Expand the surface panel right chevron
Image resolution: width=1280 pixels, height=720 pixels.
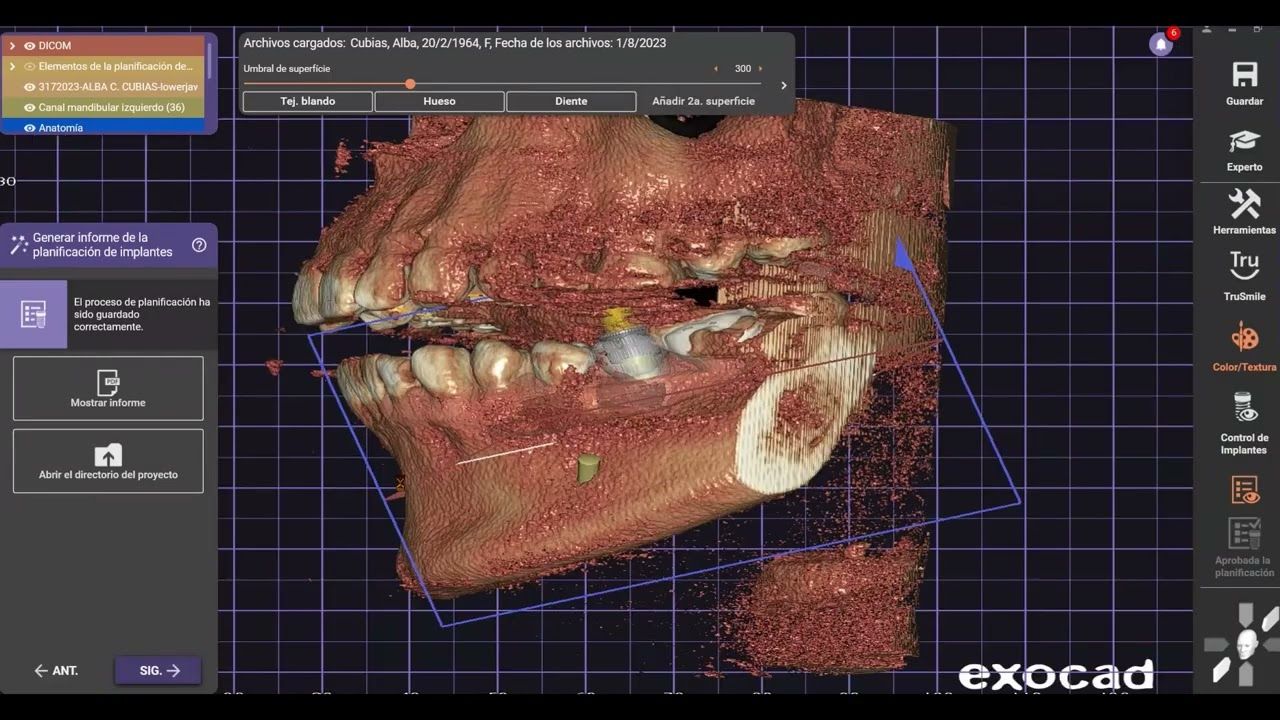783,86
